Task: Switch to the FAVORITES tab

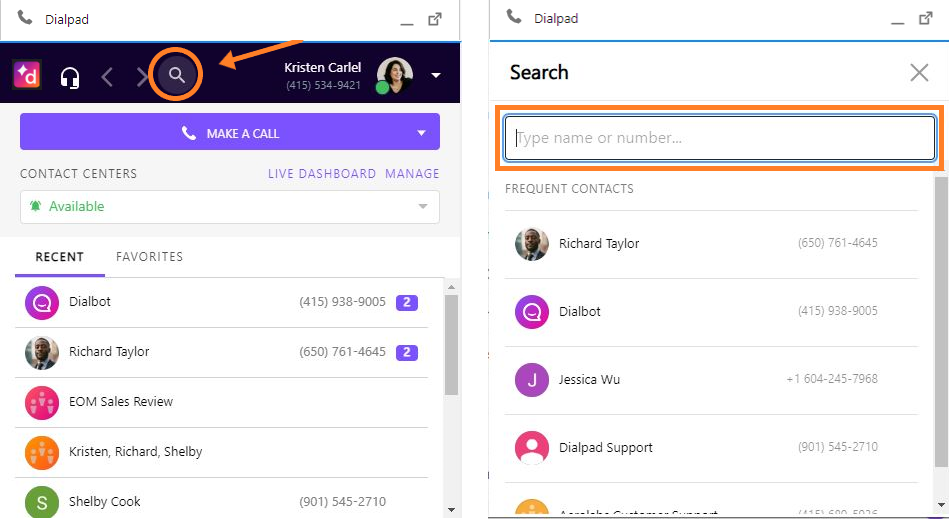Action: (149, 256)
